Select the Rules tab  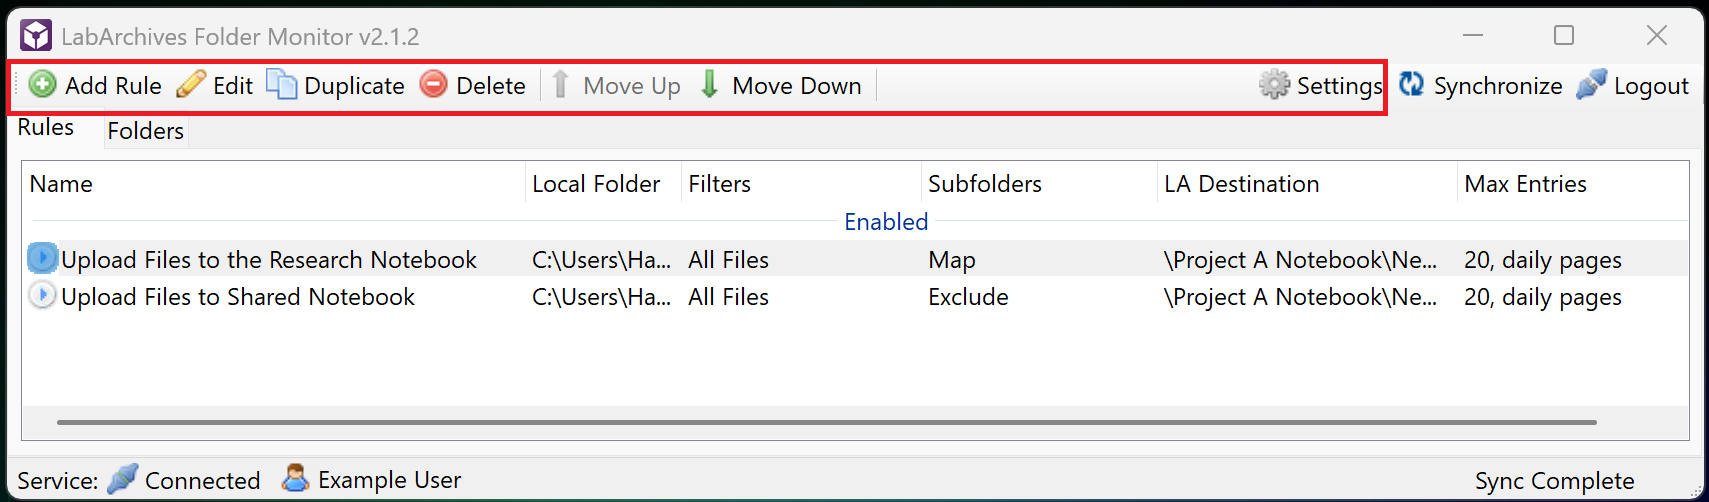[46, 128]
